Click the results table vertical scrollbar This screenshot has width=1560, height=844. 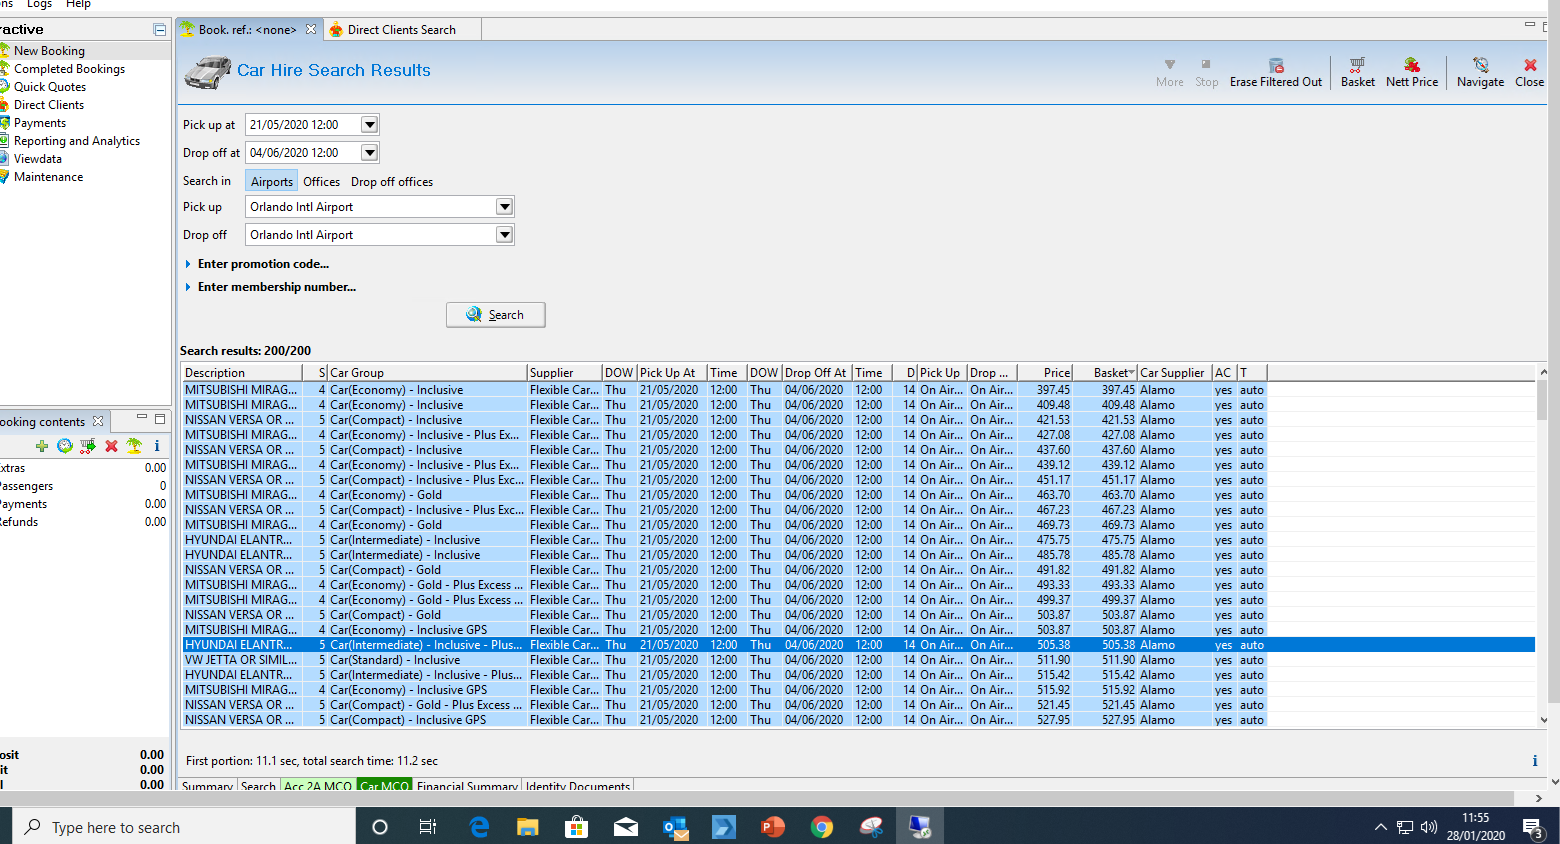click(1543, 546)
